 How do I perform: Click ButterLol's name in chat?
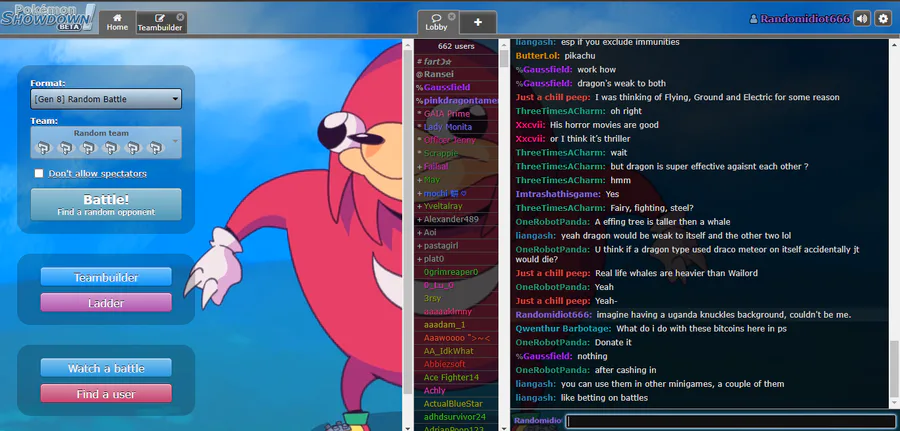click(537, 56)
